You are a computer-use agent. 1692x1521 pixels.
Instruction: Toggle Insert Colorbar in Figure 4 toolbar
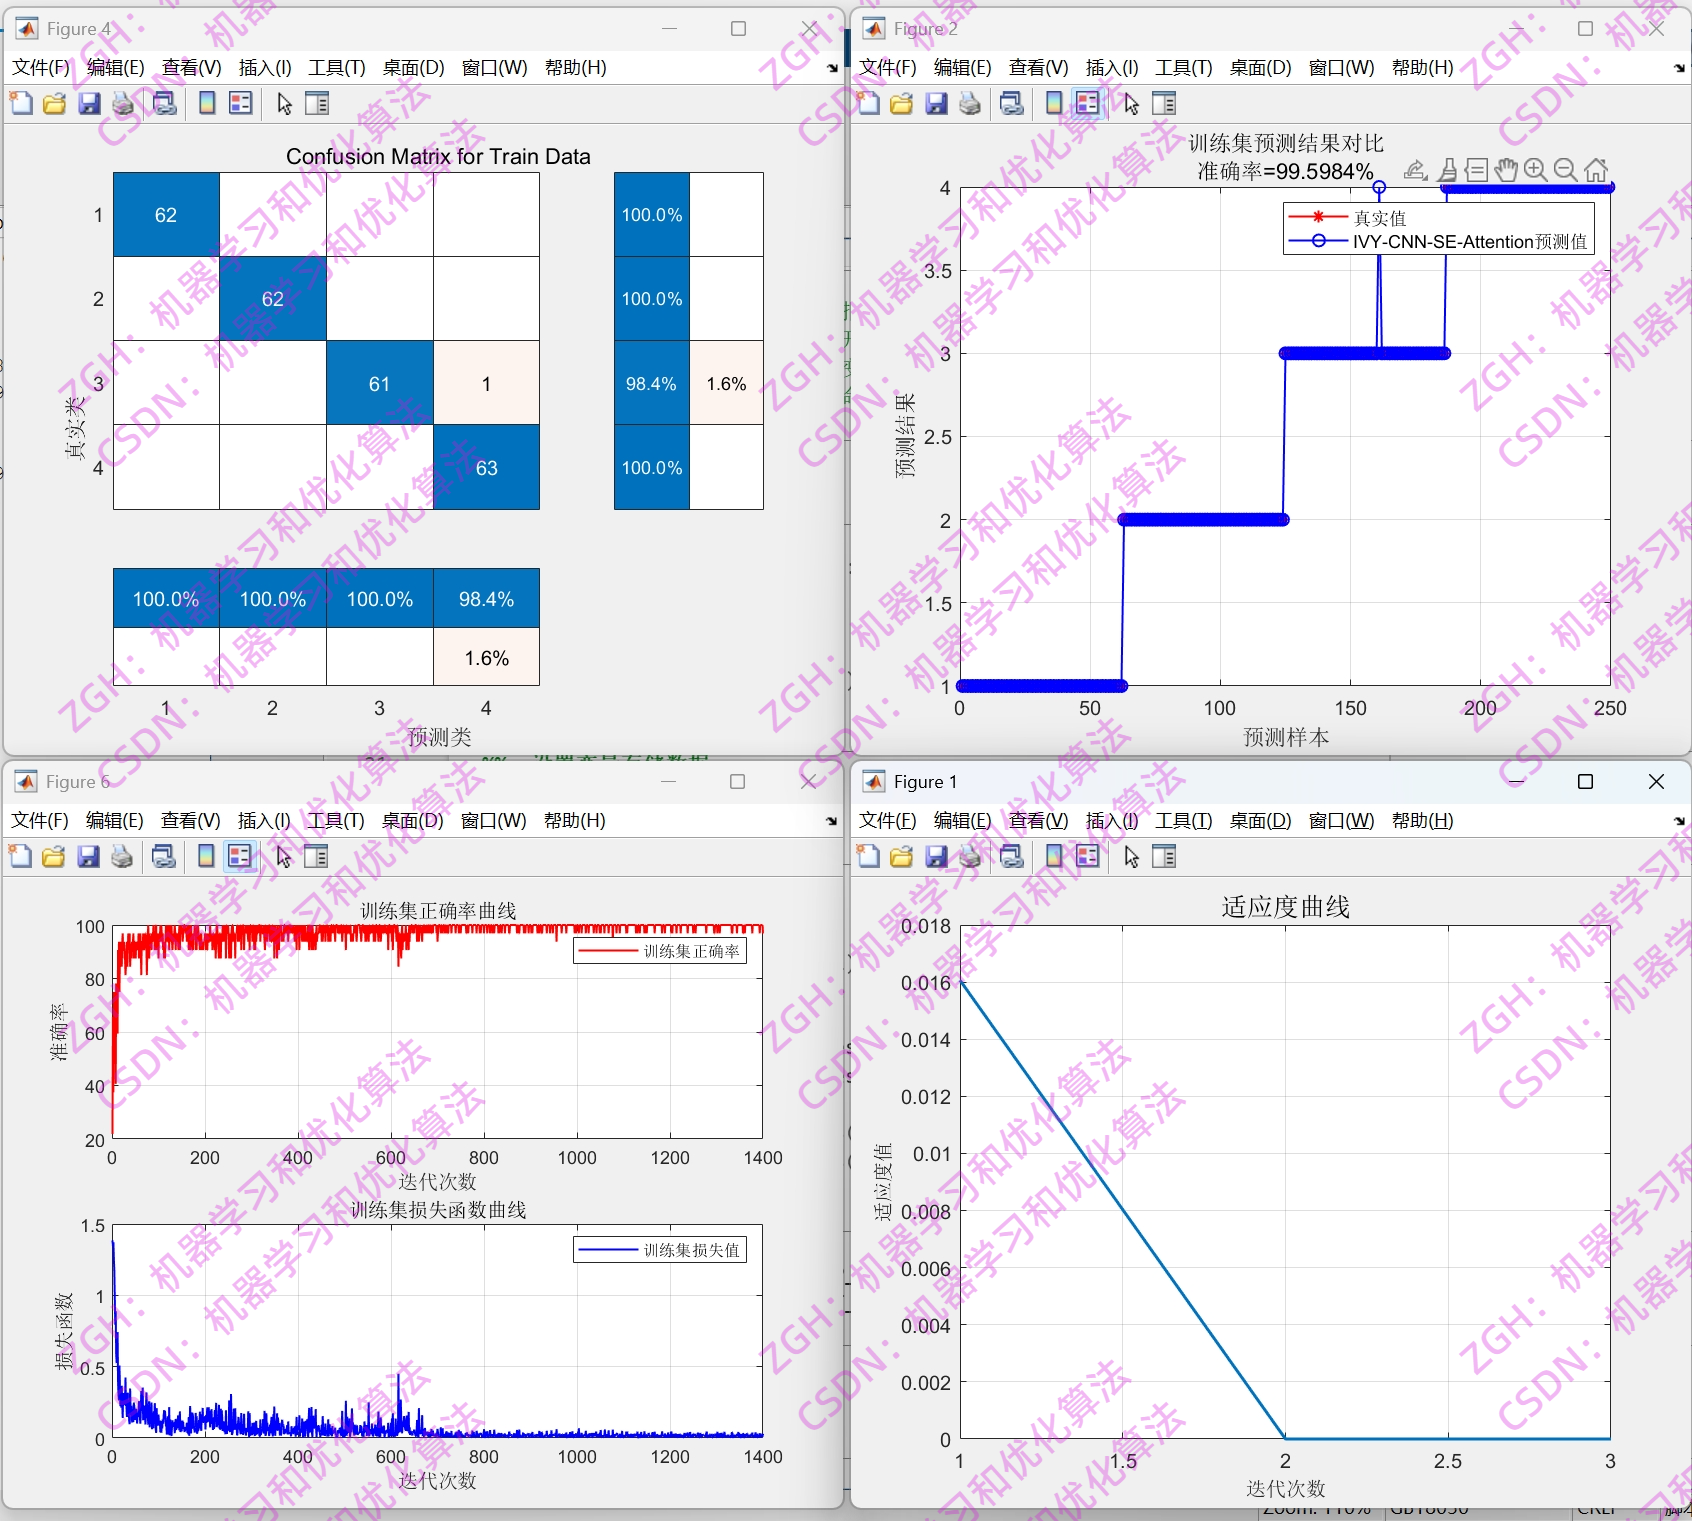coord(207,103)
